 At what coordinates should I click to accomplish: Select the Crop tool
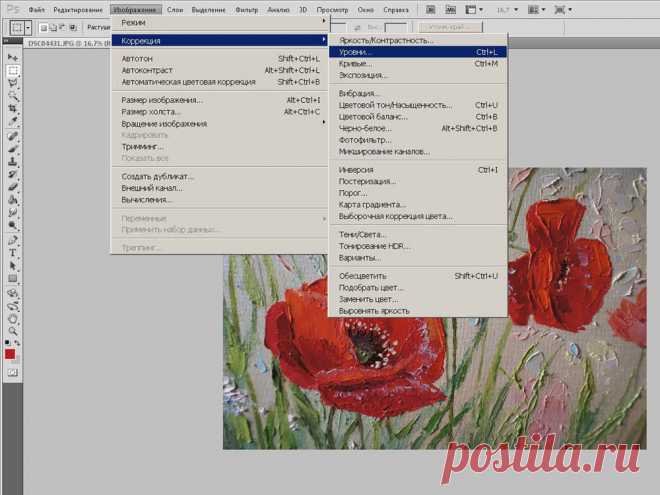click(x=13, y=108)
